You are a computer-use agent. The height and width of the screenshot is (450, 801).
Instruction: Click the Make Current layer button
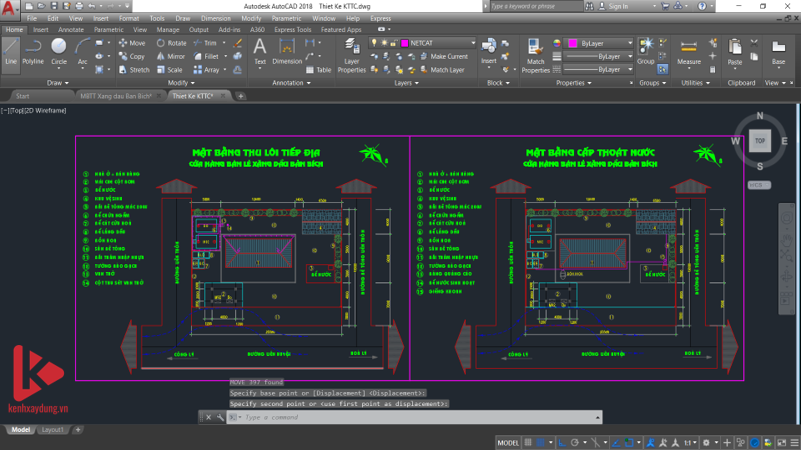point(445,57)
